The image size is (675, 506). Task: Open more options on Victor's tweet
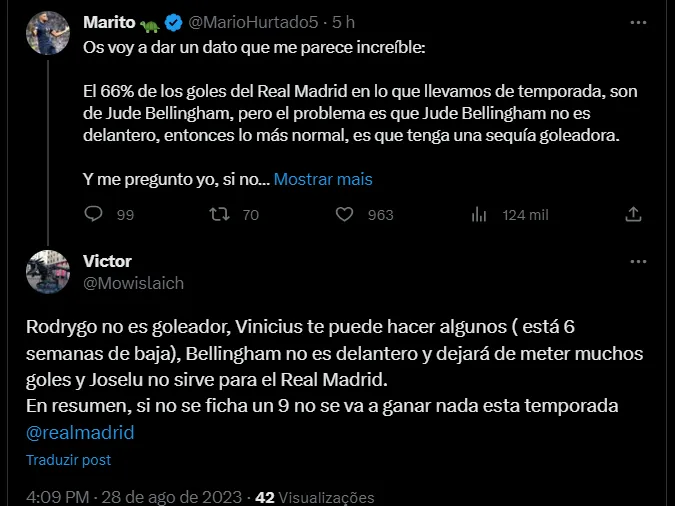pos(637,261)
